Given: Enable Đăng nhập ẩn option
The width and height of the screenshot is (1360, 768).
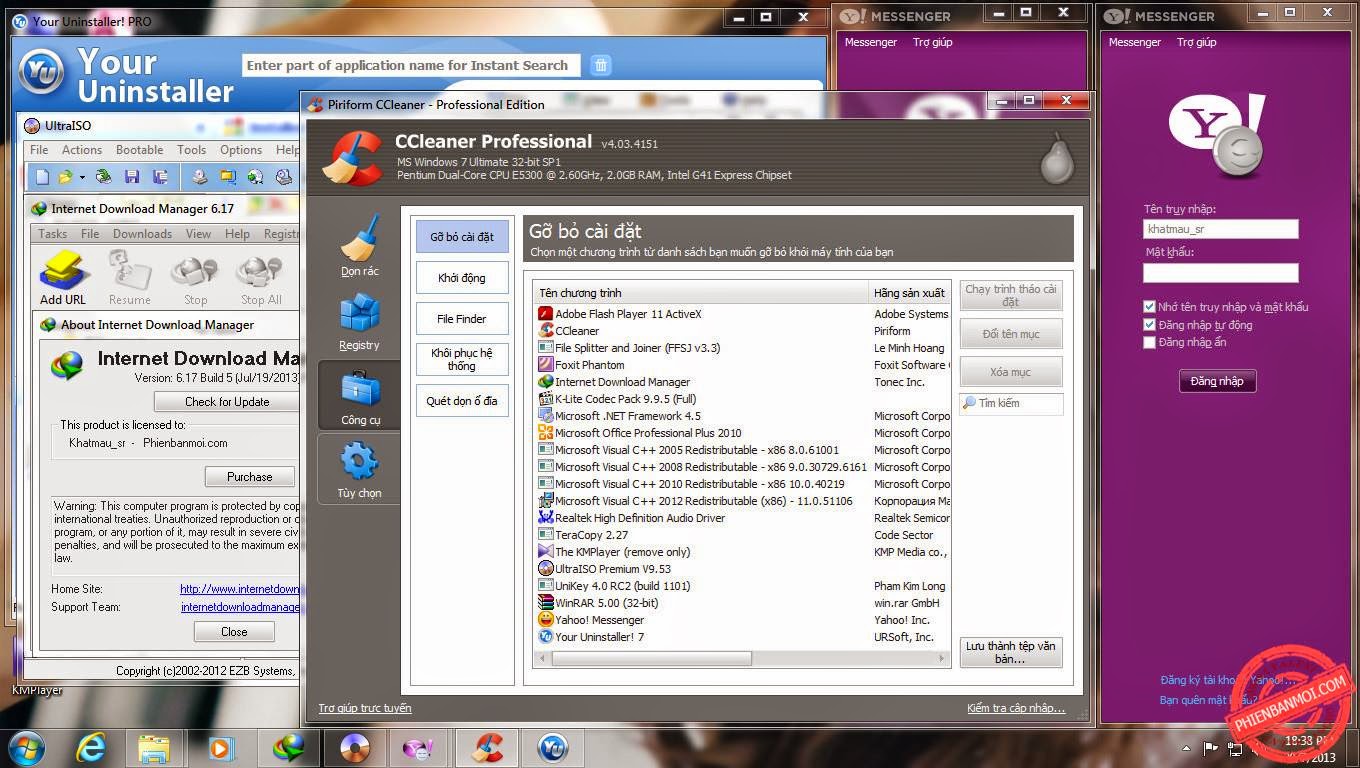Looking at the screenshot, I should tap(1149, 341).
